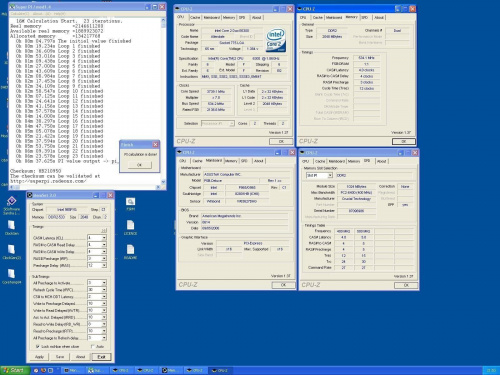Switch to Mainboard tab in CPU-Z SPD window
Screen dimensions: 500x375
(x=337, y=161)
